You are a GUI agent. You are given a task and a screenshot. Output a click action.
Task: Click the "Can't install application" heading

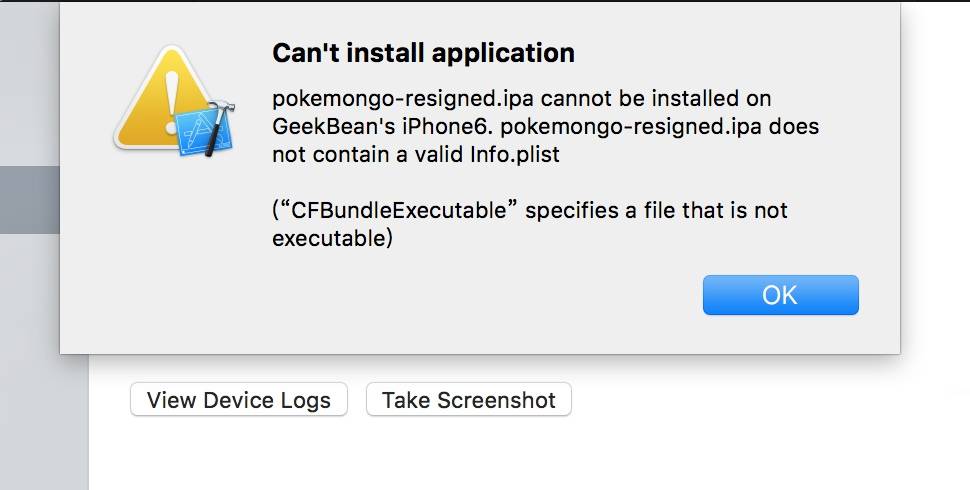tap(423, 53)
